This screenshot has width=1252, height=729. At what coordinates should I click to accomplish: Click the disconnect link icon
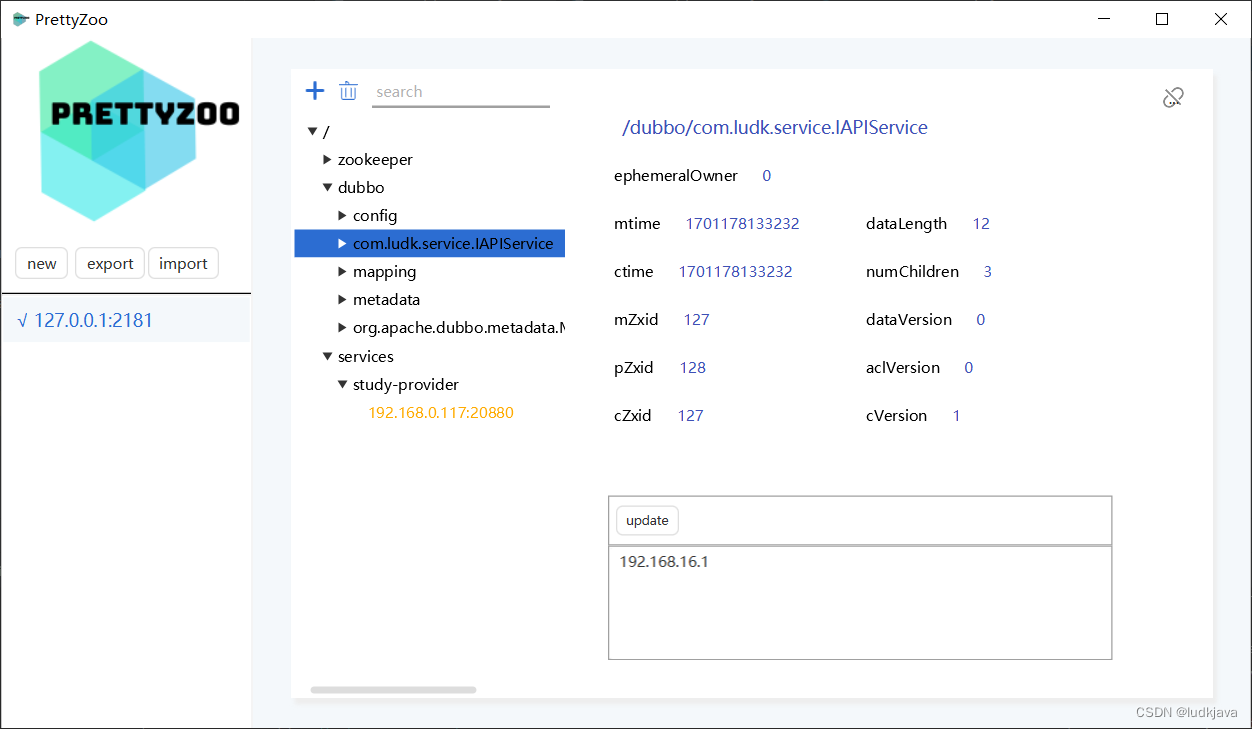click(1173, 97)
